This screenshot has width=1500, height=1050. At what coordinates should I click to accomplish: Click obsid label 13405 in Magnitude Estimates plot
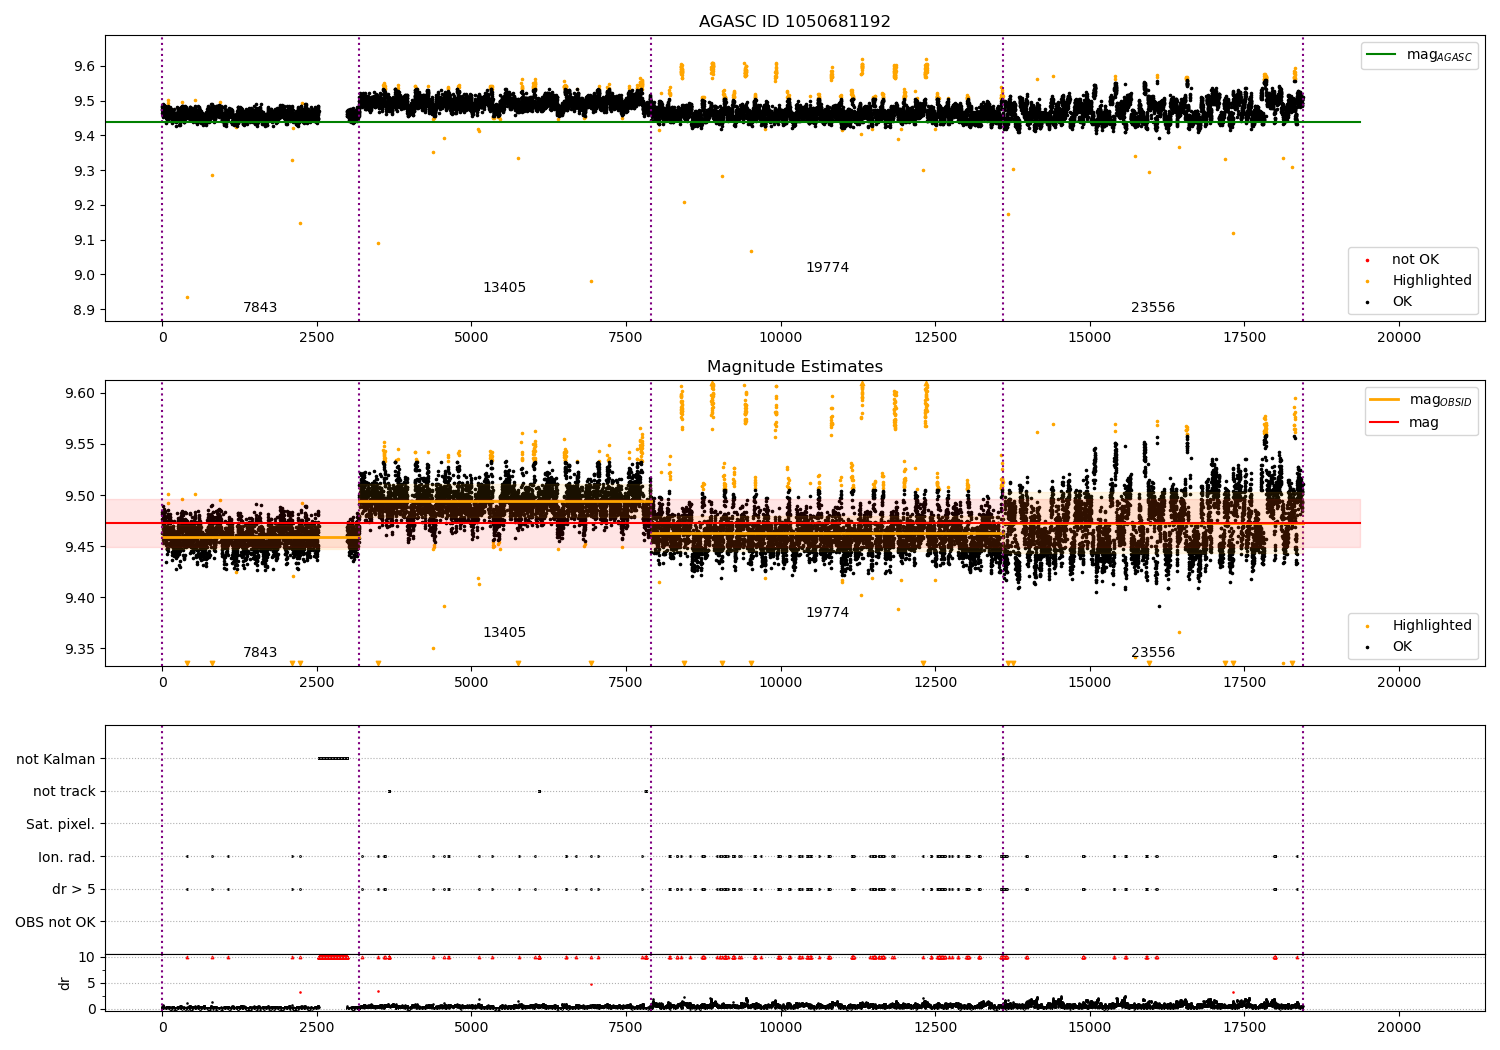pyautogui.click(x=504, y=633)
